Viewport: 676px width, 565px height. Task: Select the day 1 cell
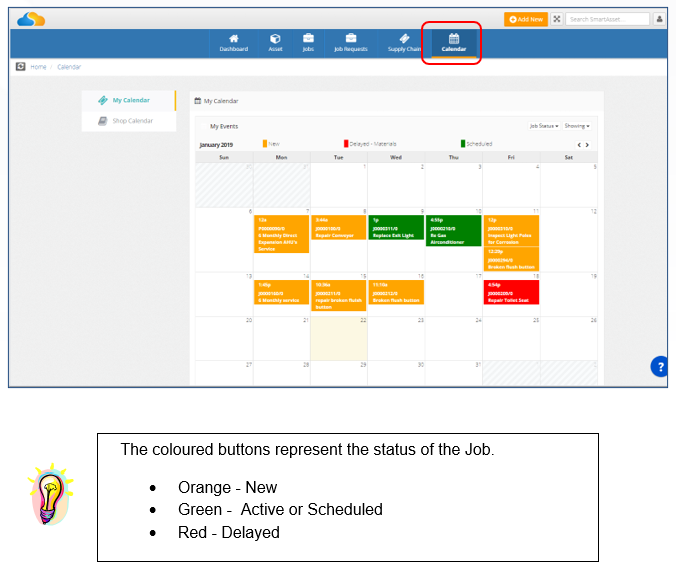click(338, 185)
